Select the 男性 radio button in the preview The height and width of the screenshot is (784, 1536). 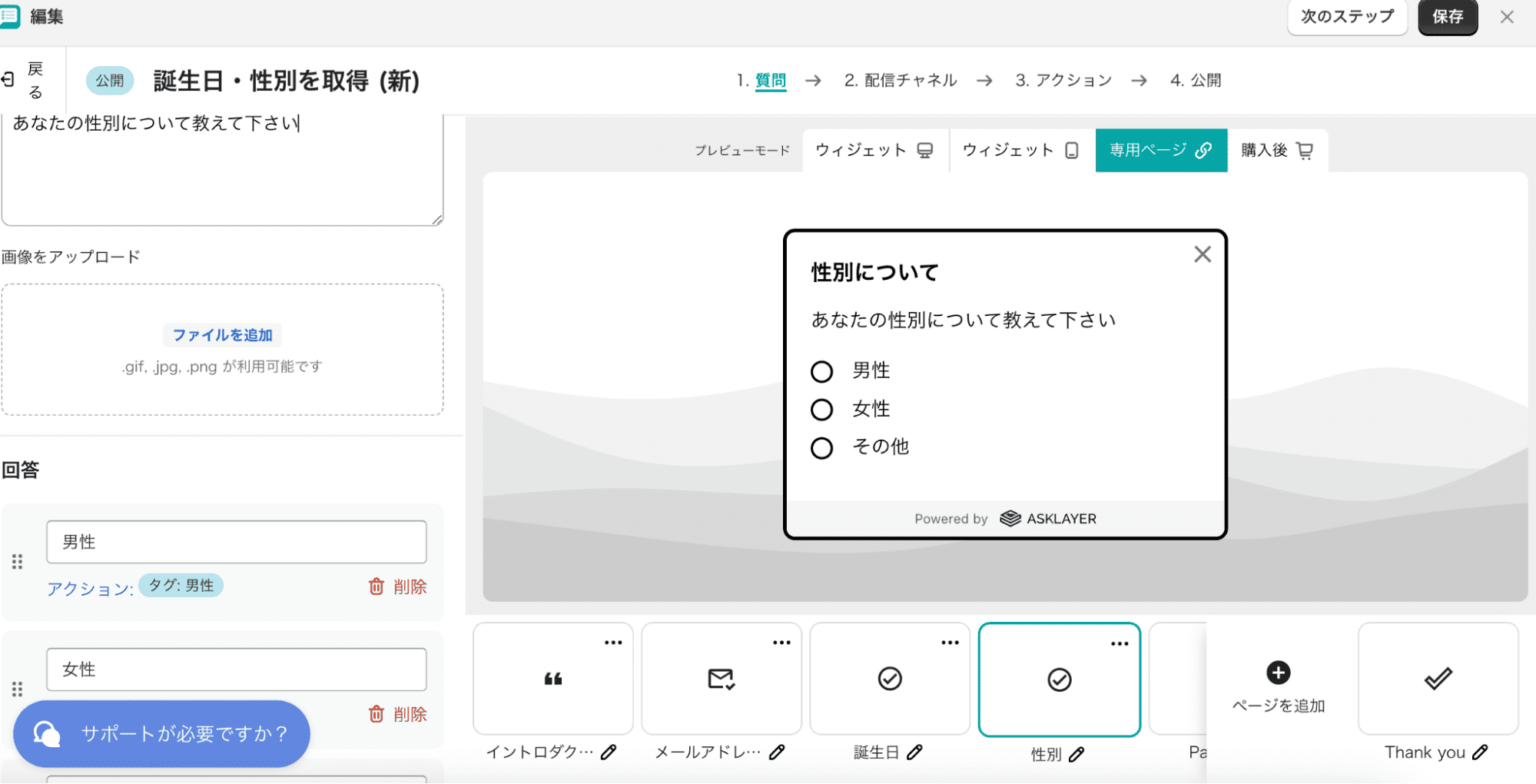(x=821, y=371)
